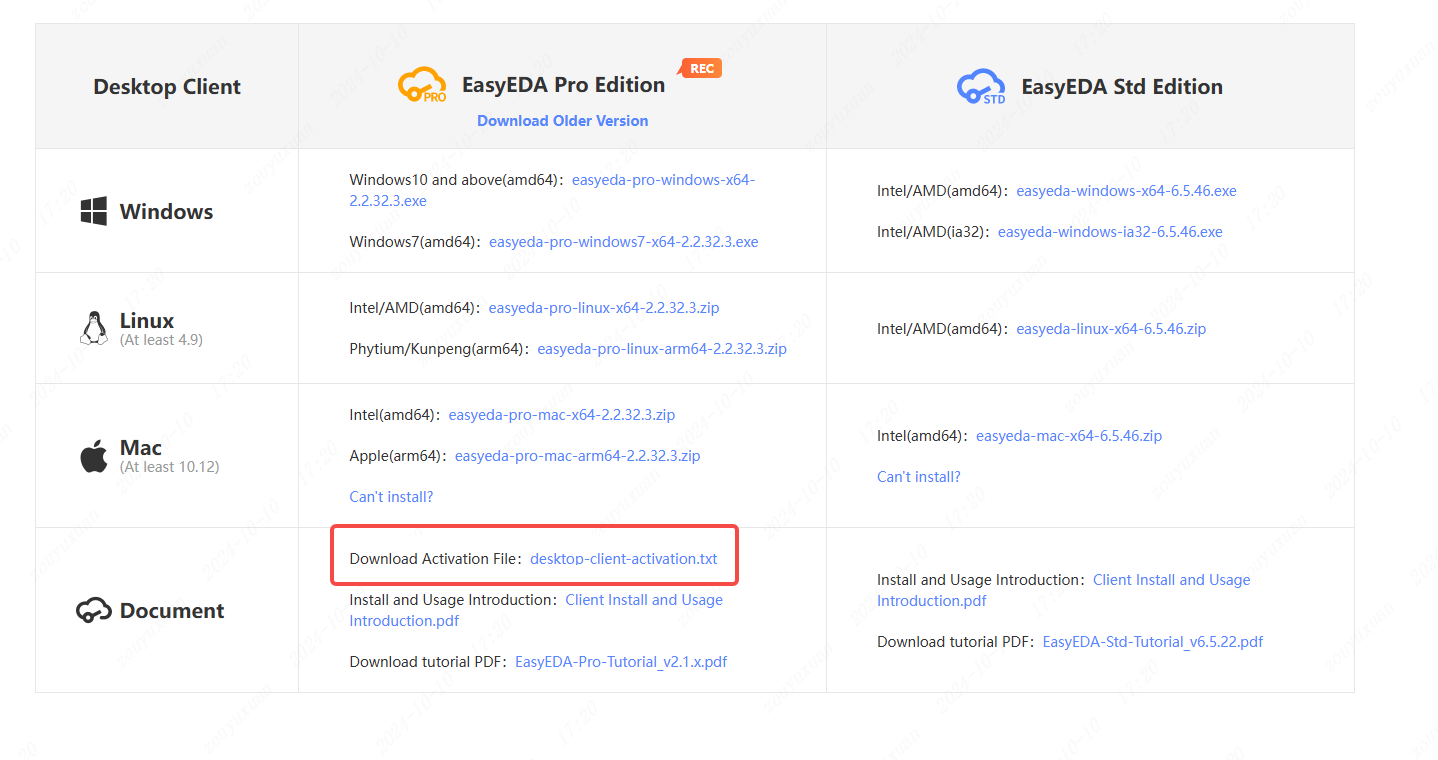
Task: Click the Desktop Client header cell
Action: point(167,87)
